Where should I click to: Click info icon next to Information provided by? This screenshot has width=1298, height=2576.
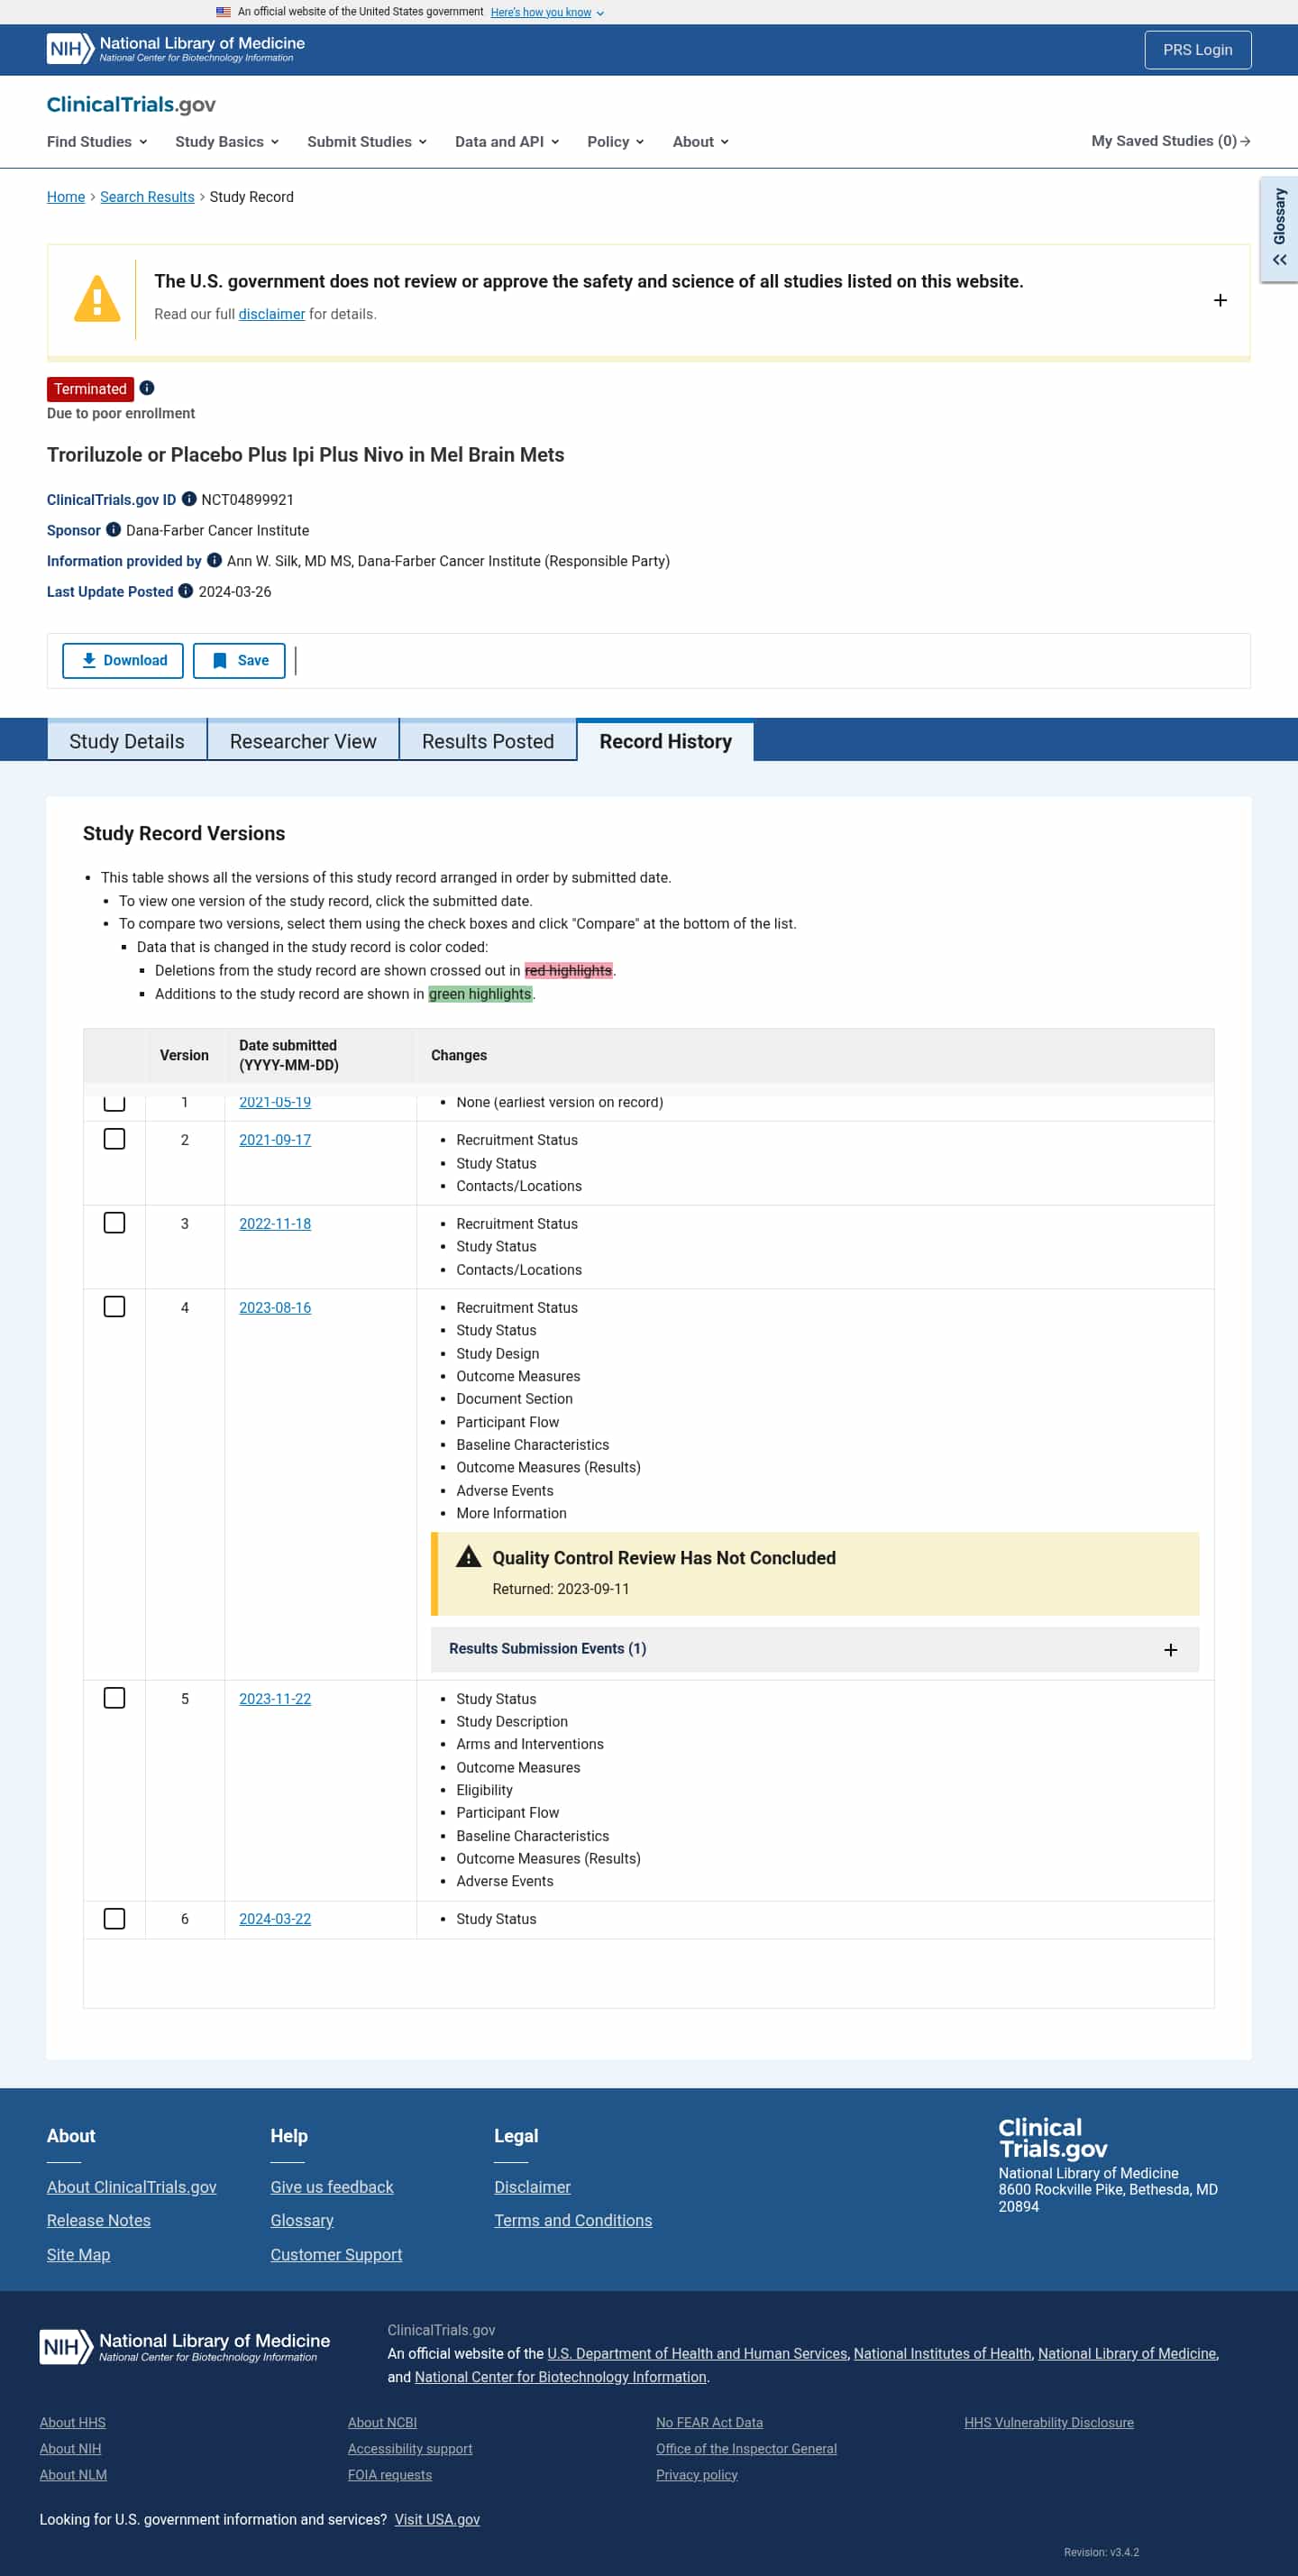214,560
